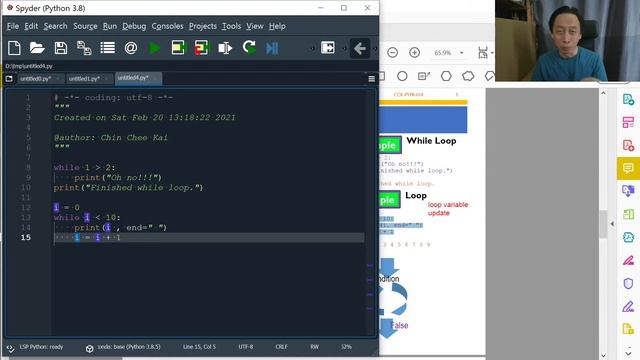Open the Protect shield tool in sidebar

[x=628, y=283]
